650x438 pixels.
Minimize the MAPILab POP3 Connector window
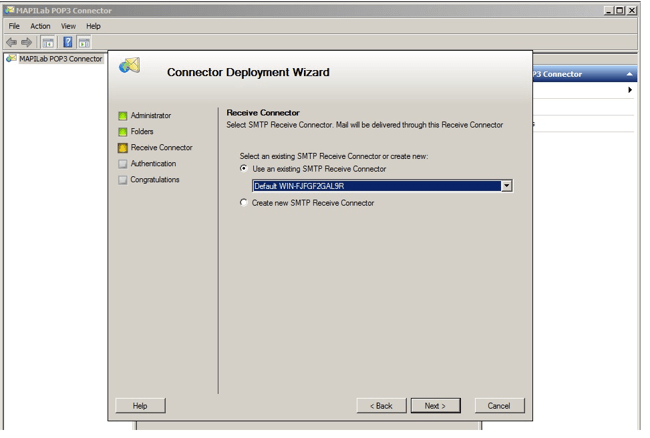(x=608, y=10)
